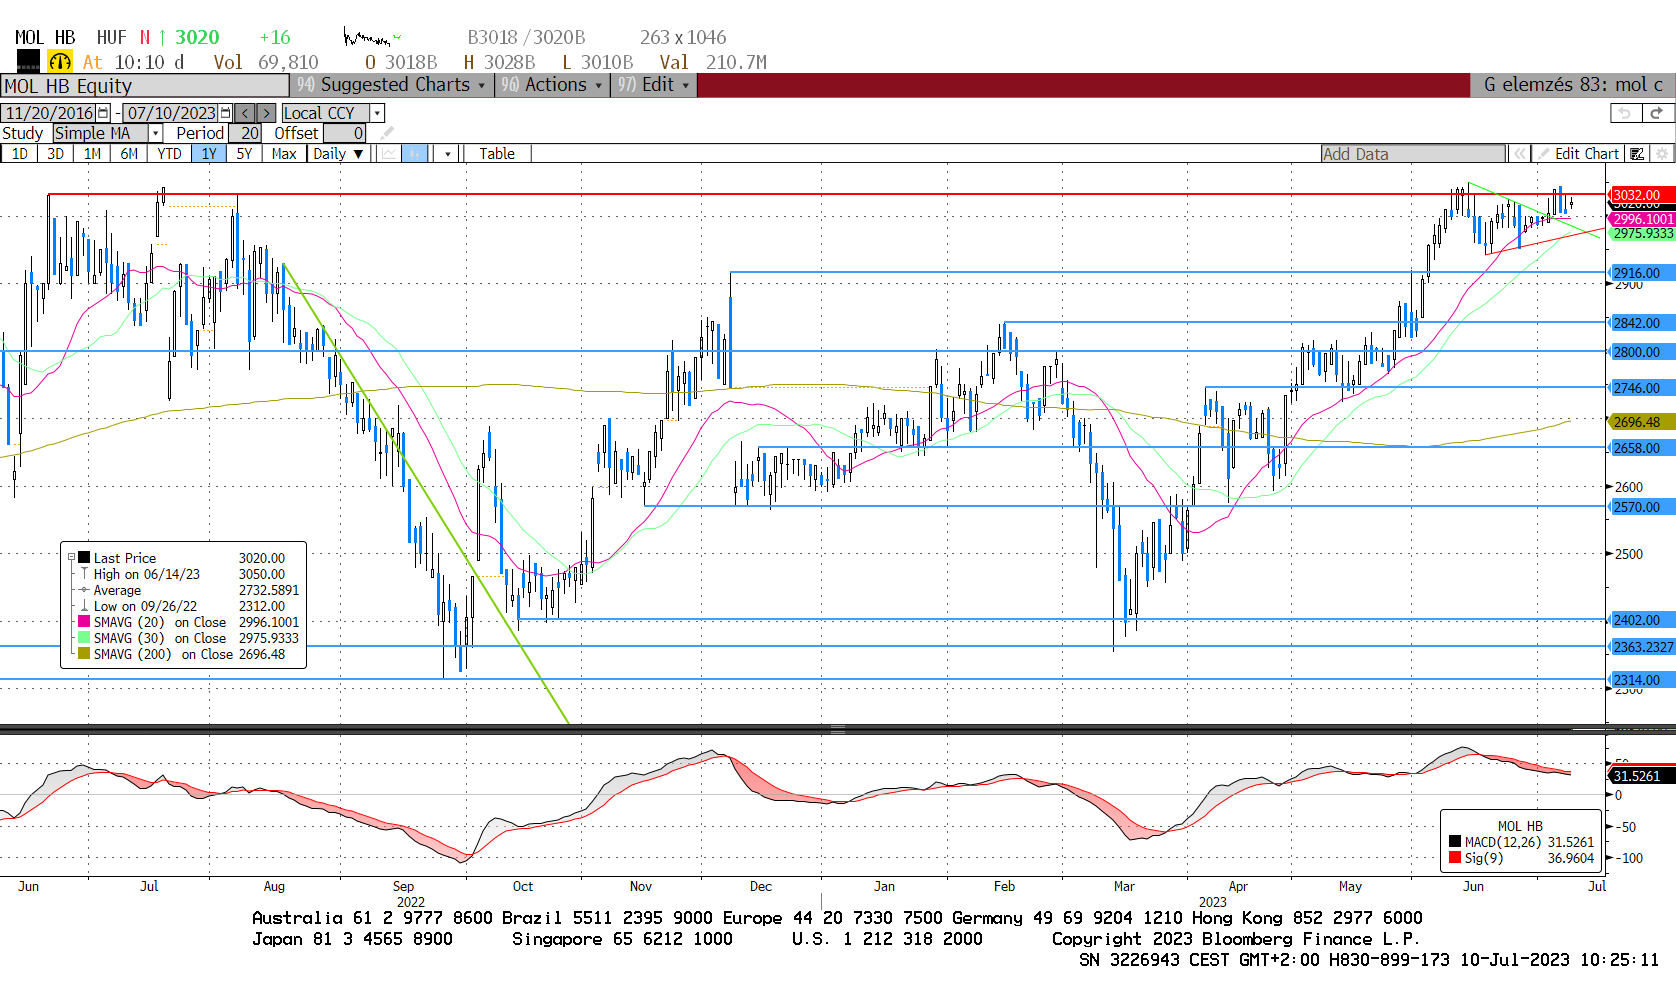Collapse the price legend box toggle
Viewport: 1676px width, 1003px height.
click(71, 558)
